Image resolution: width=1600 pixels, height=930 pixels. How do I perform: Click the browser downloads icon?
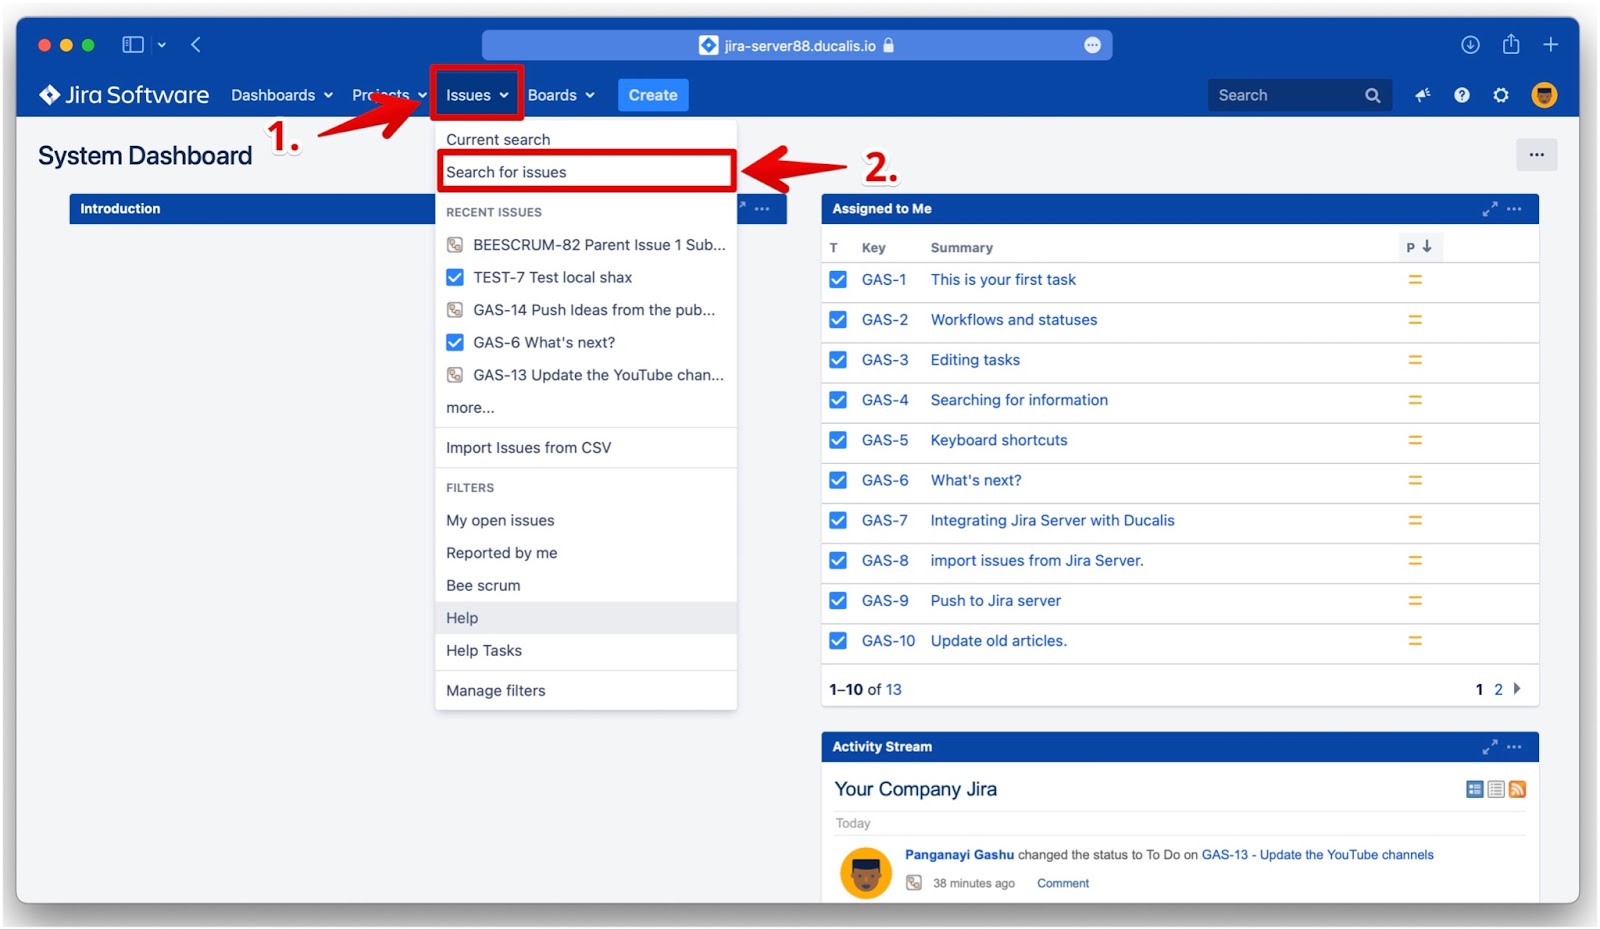[x=1470, y=45]
